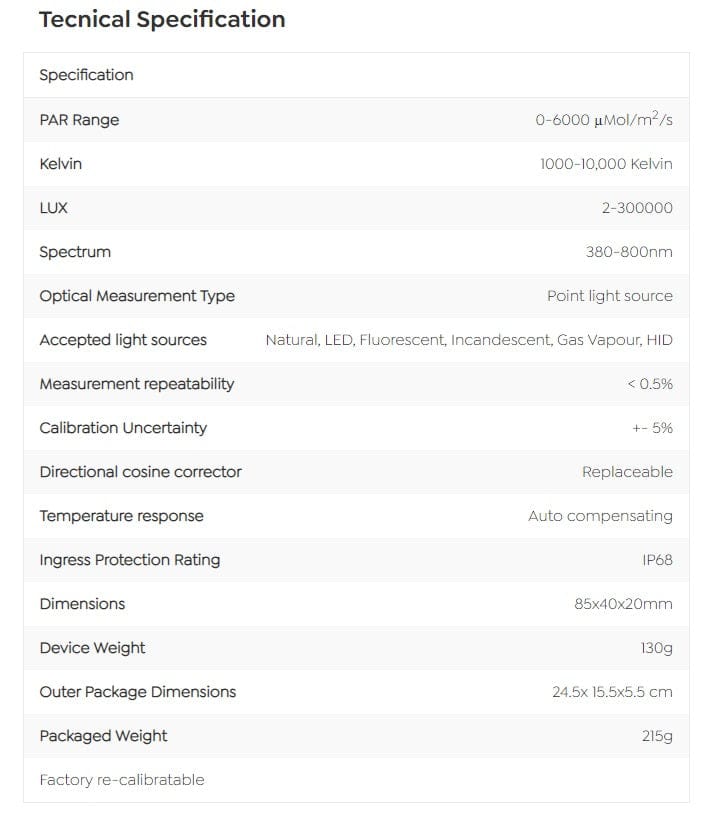This screenshot has width=701, height=815.
Task: Select the 85x40x20mm dimensions value
Action: point(623,604)
